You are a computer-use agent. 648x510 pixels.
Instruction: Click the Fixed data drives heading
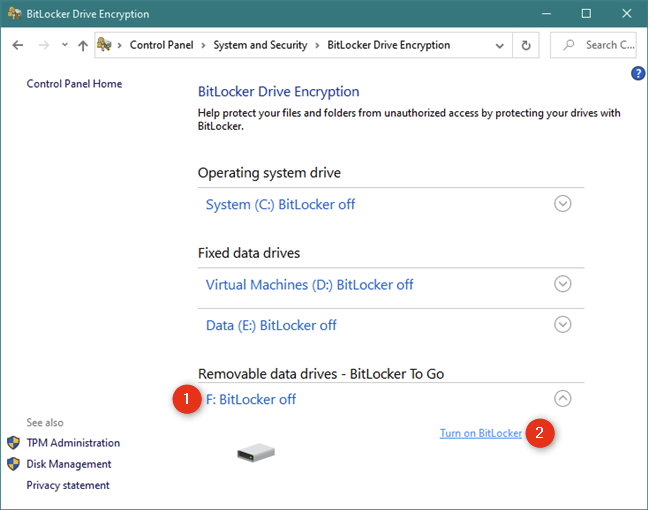click(x=249, y=253)
